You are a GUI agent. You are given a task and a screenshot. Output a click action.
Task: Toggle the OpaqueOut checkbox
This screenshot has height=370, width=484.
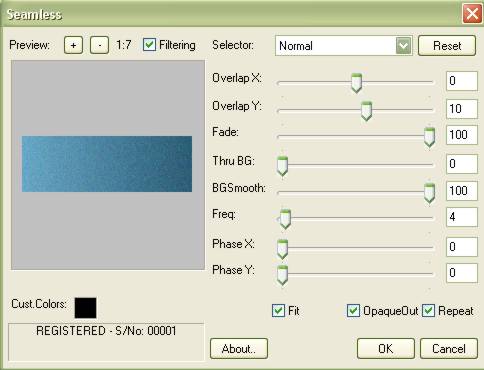pyautogui.click(x=353, y=311)
